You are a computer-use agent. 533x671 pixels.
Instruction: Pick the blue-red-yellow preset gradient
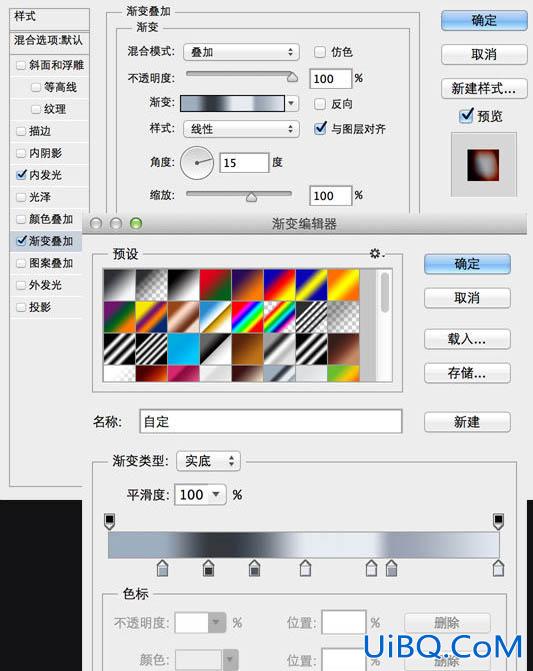280,285
